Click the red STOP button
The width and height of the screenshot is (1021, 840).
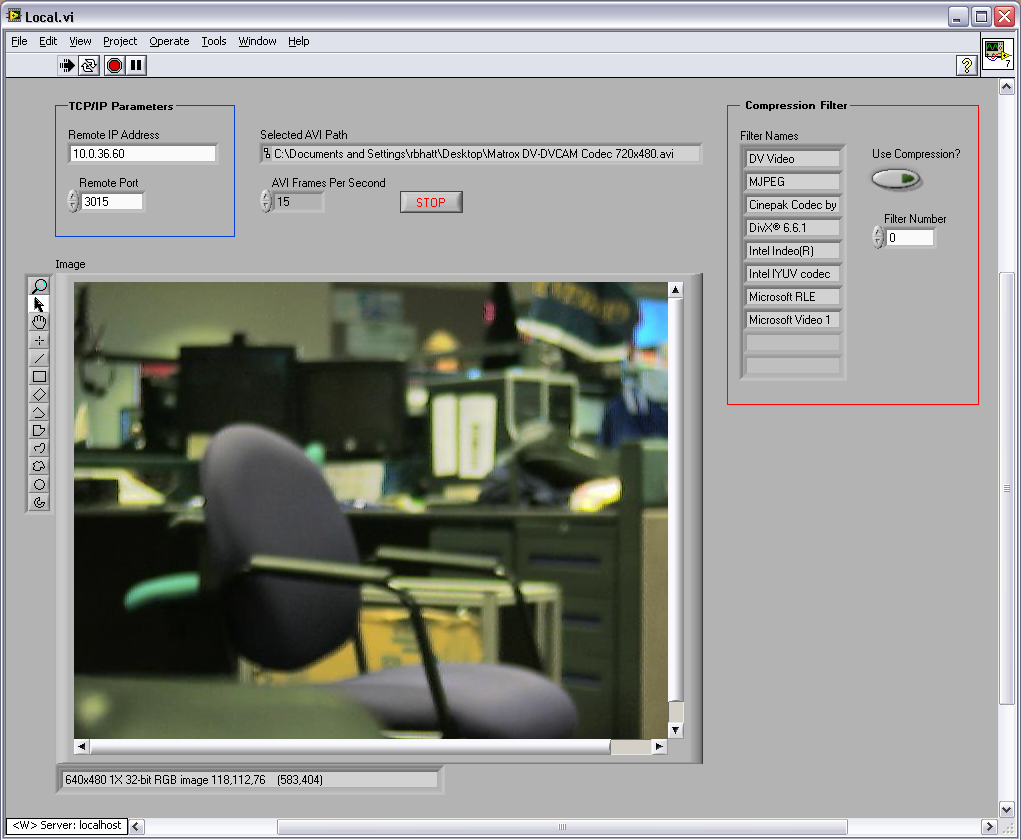pos(431,202)
